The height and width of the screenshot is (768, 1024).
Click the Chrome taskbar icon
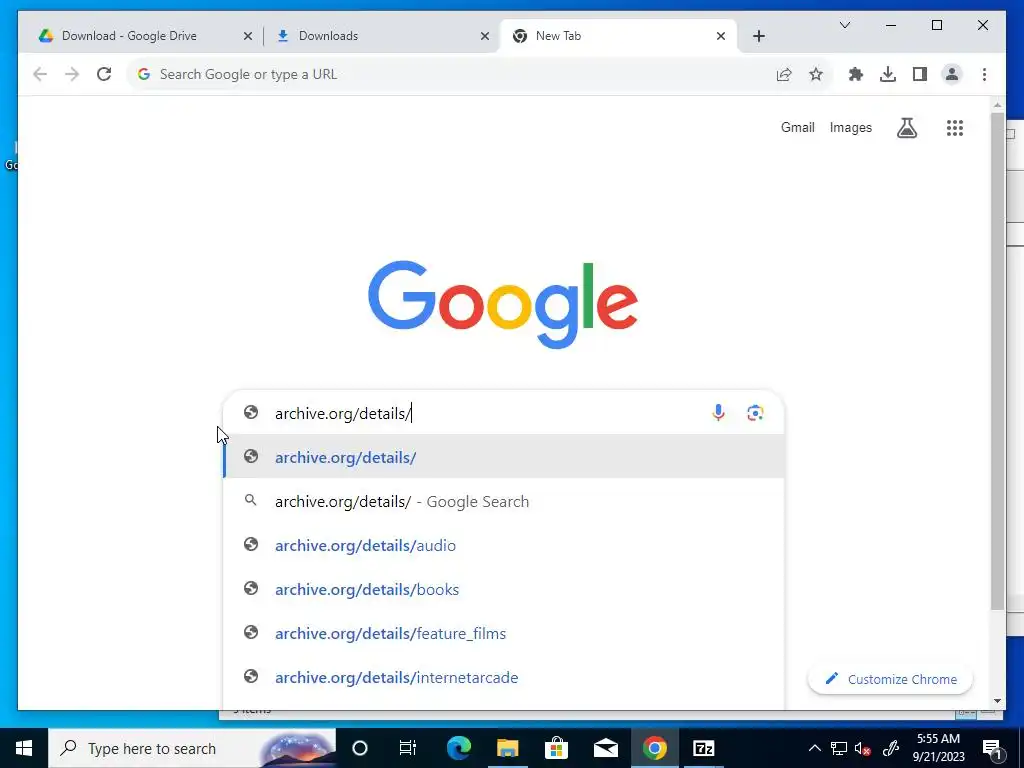pos(654,748)
